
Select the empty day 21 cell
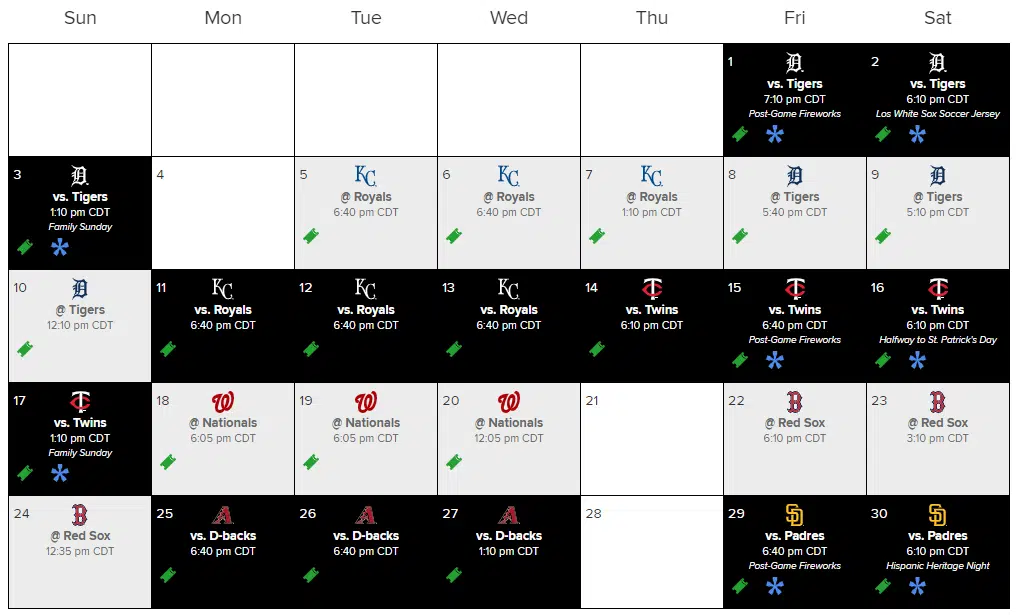651,438
